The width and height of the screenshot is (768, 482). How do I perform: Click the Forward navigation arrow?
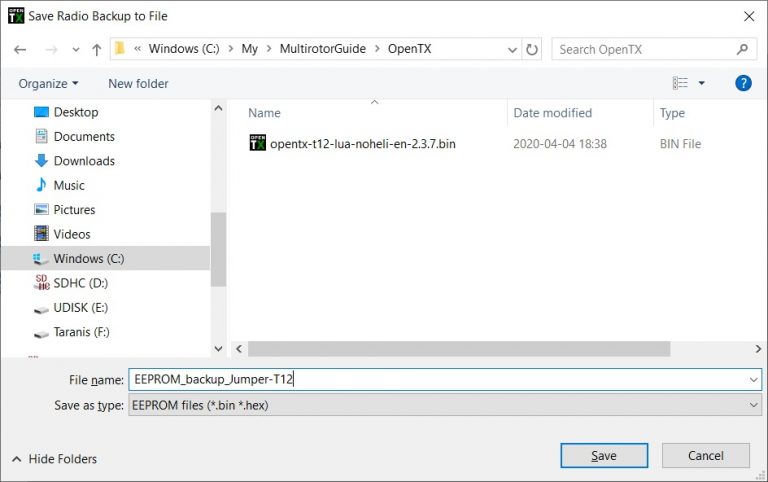(x=51, y=49)
